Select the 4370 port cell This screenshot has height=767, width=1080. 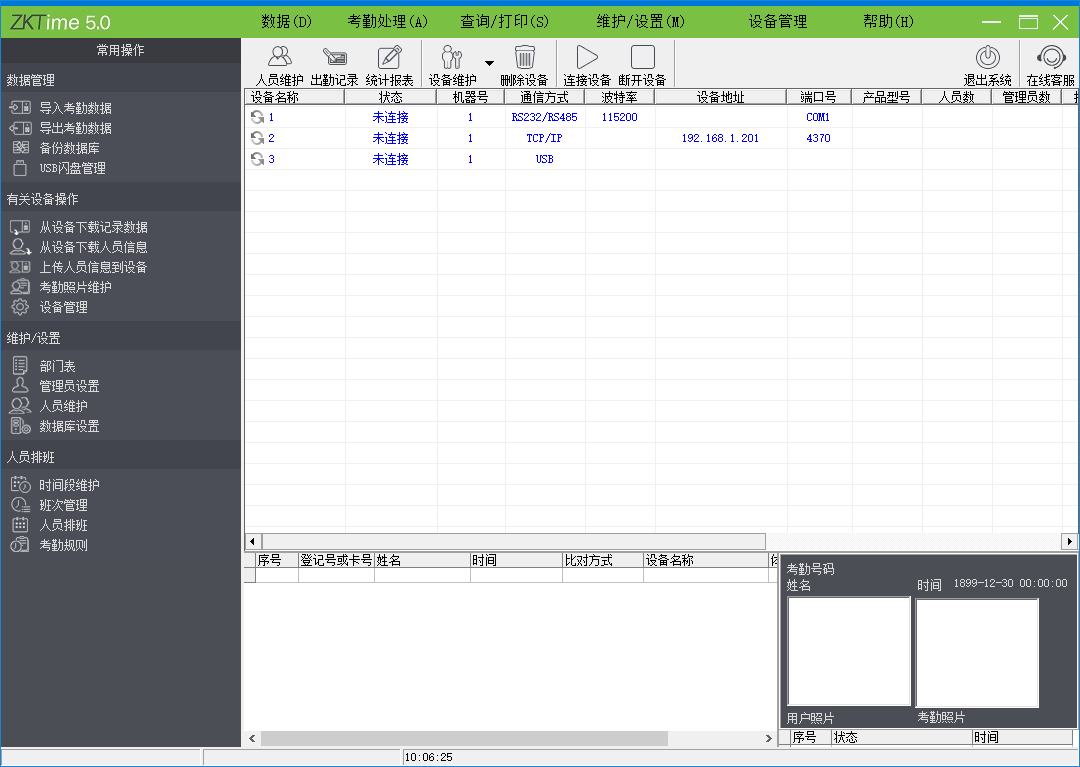[818, 138]
